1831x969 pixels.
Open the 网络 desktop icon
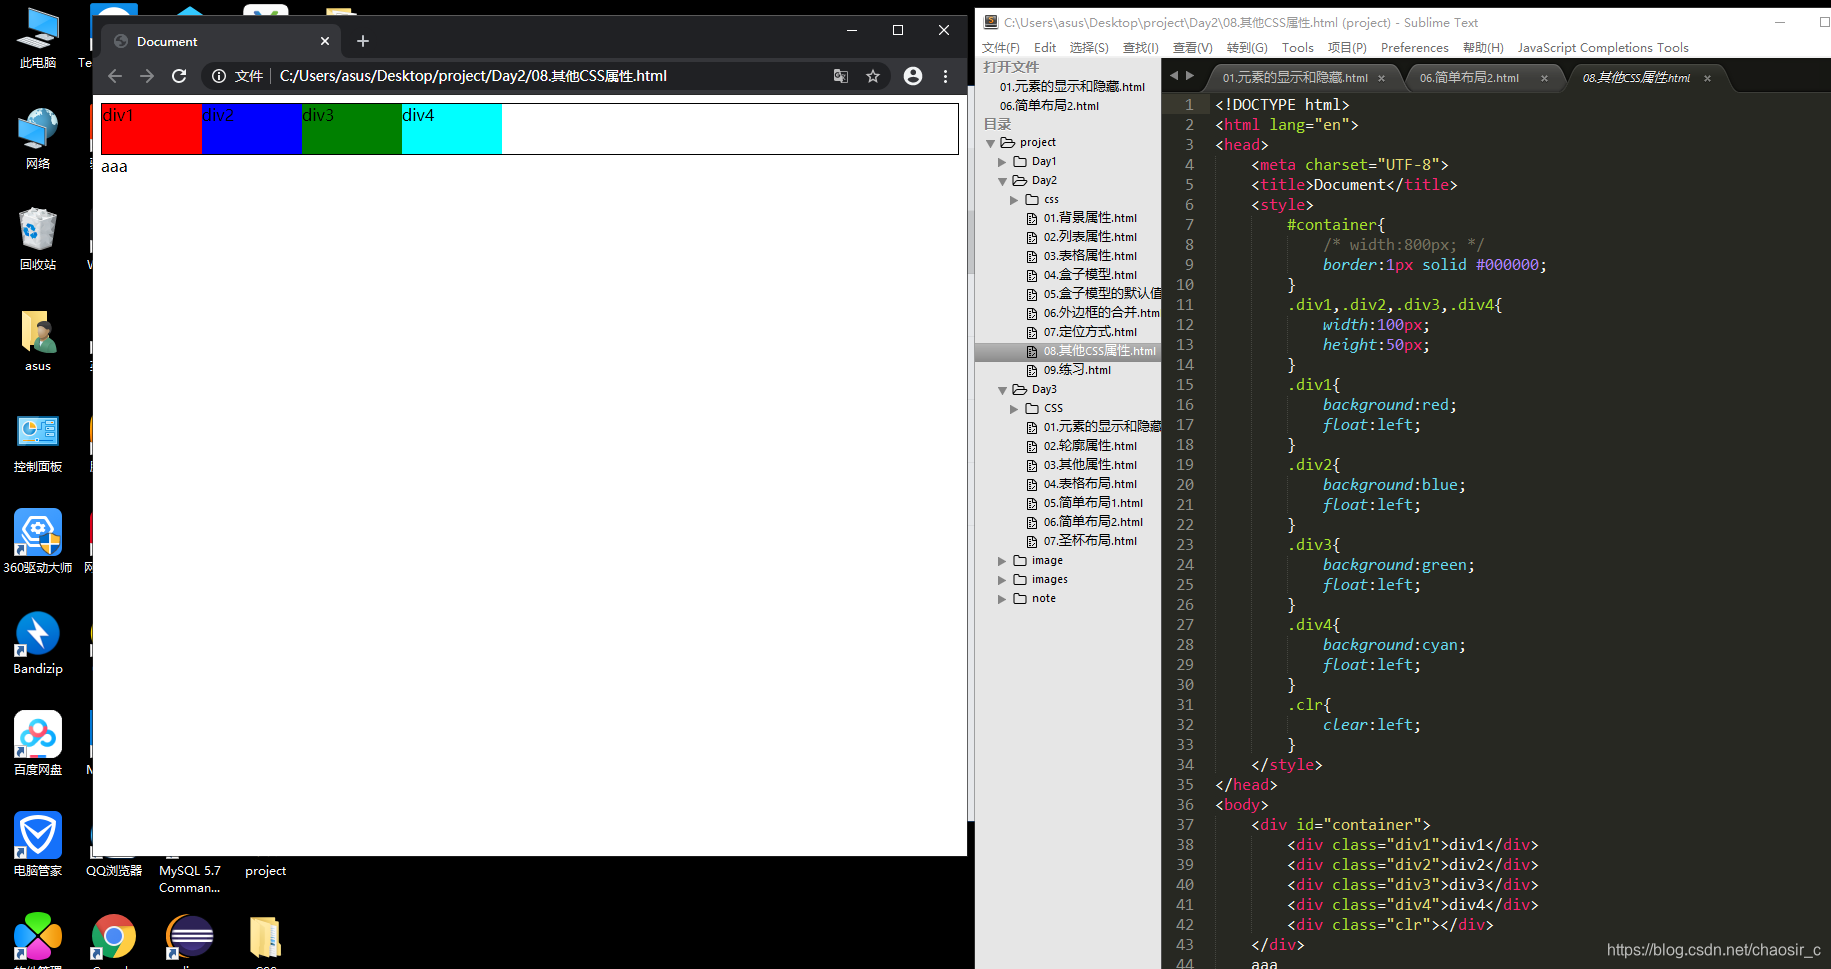(x=38, y=138)
